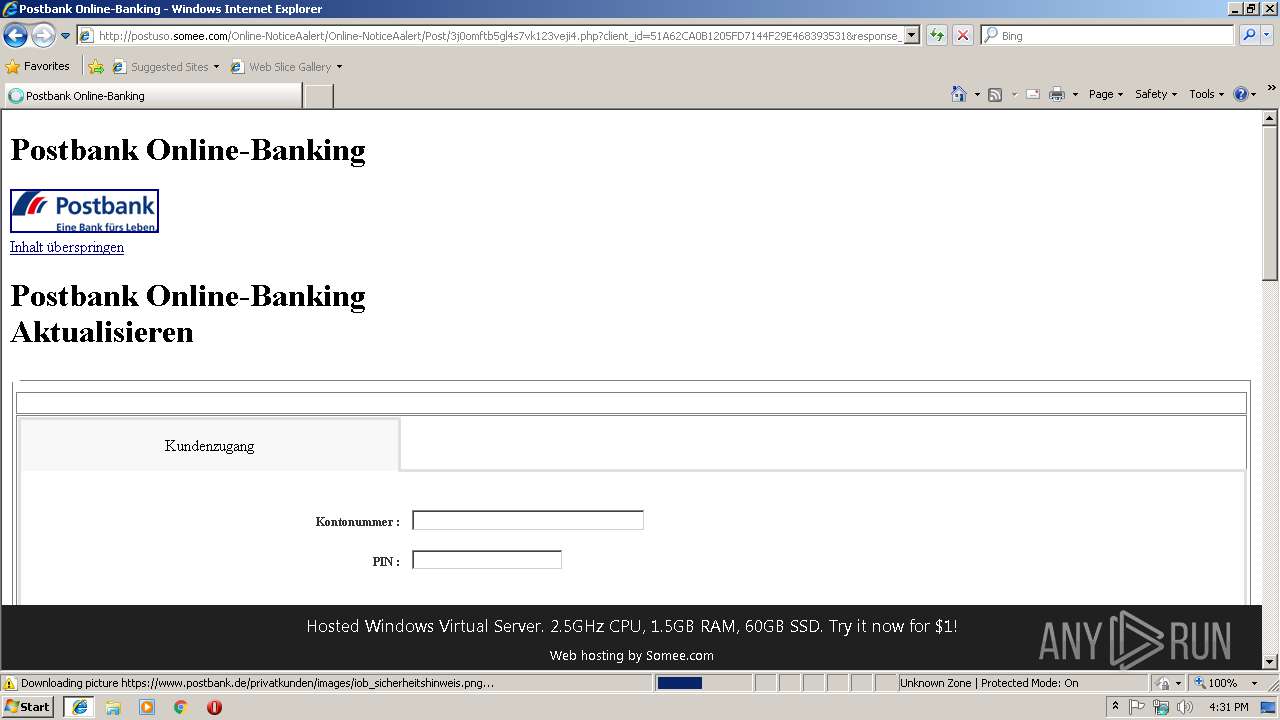Click the Action Center flag tray icon
Viewport: 1280px width, 720px height.
(x=1137, y=707)
